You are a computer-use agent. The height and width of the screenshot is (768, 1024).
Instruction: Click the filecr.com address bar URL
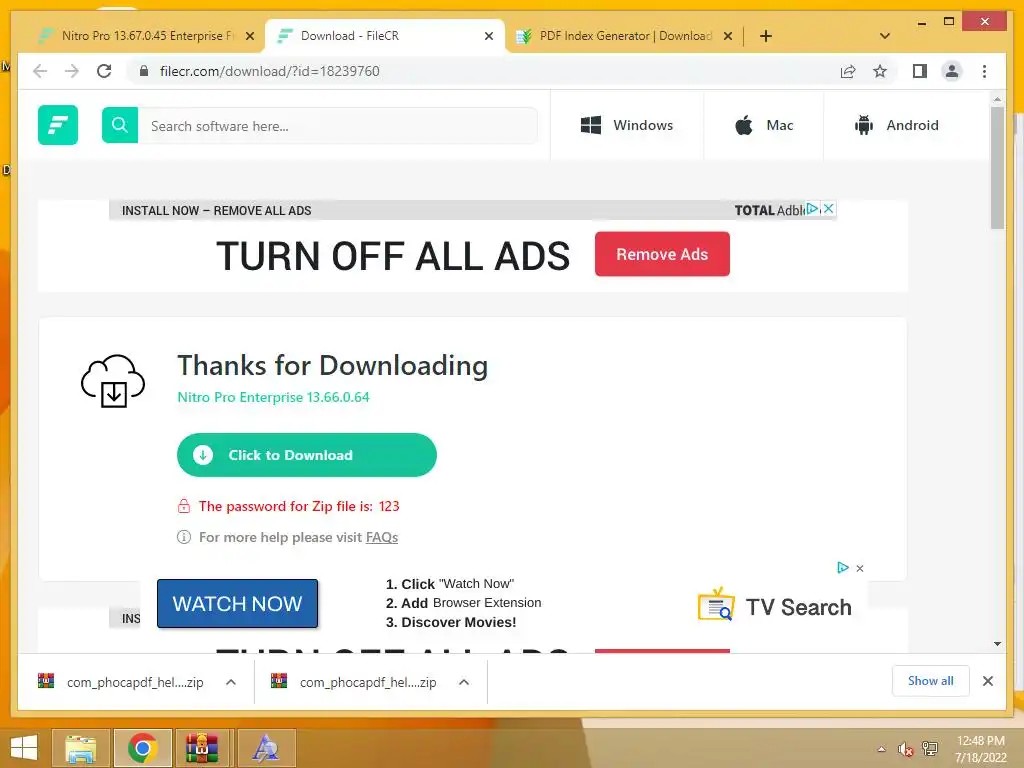tap(270, 71)
